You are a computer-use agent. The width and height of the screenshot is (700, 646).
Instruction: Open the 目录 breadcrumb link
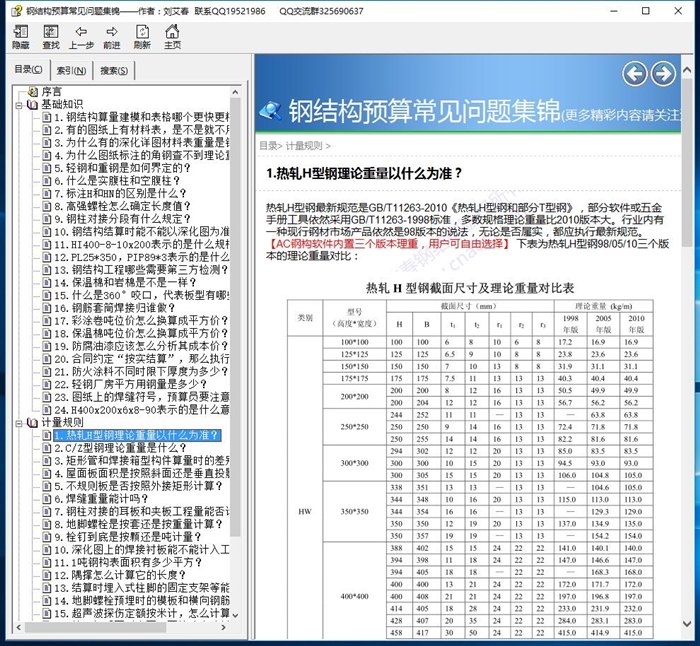268,146
